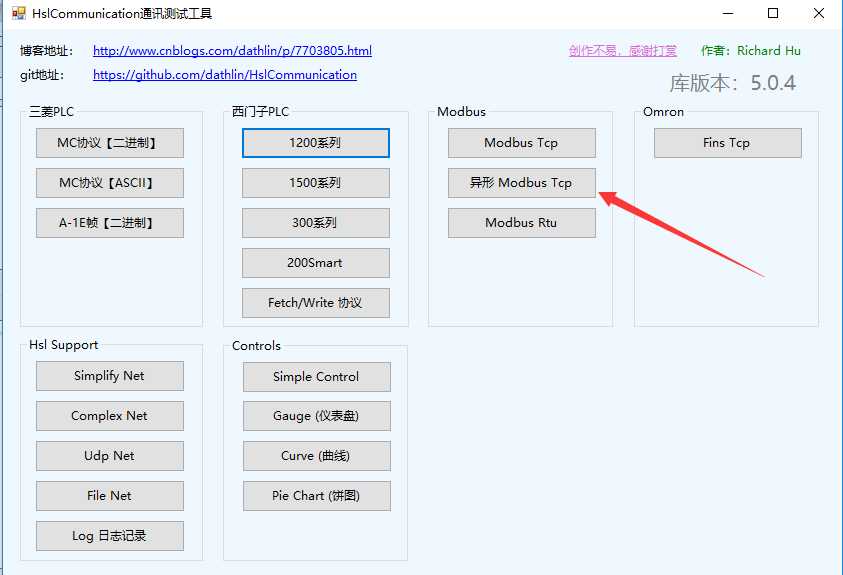Screen dimensions: 843x575
Task: Open Omron Fins Tcp test
Action: [x=727, y=143]
